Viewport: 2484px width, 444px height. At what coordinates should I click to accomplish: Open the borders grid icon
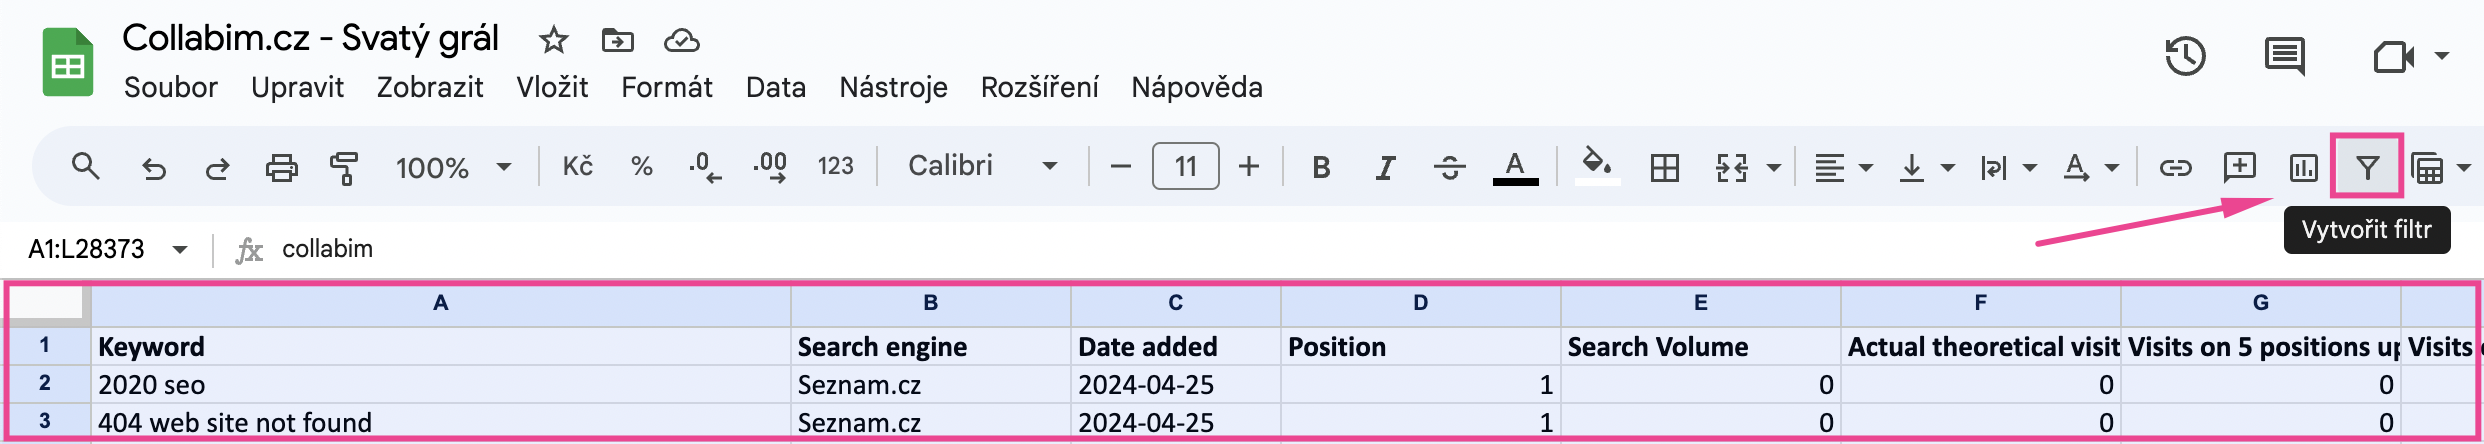1664,167
